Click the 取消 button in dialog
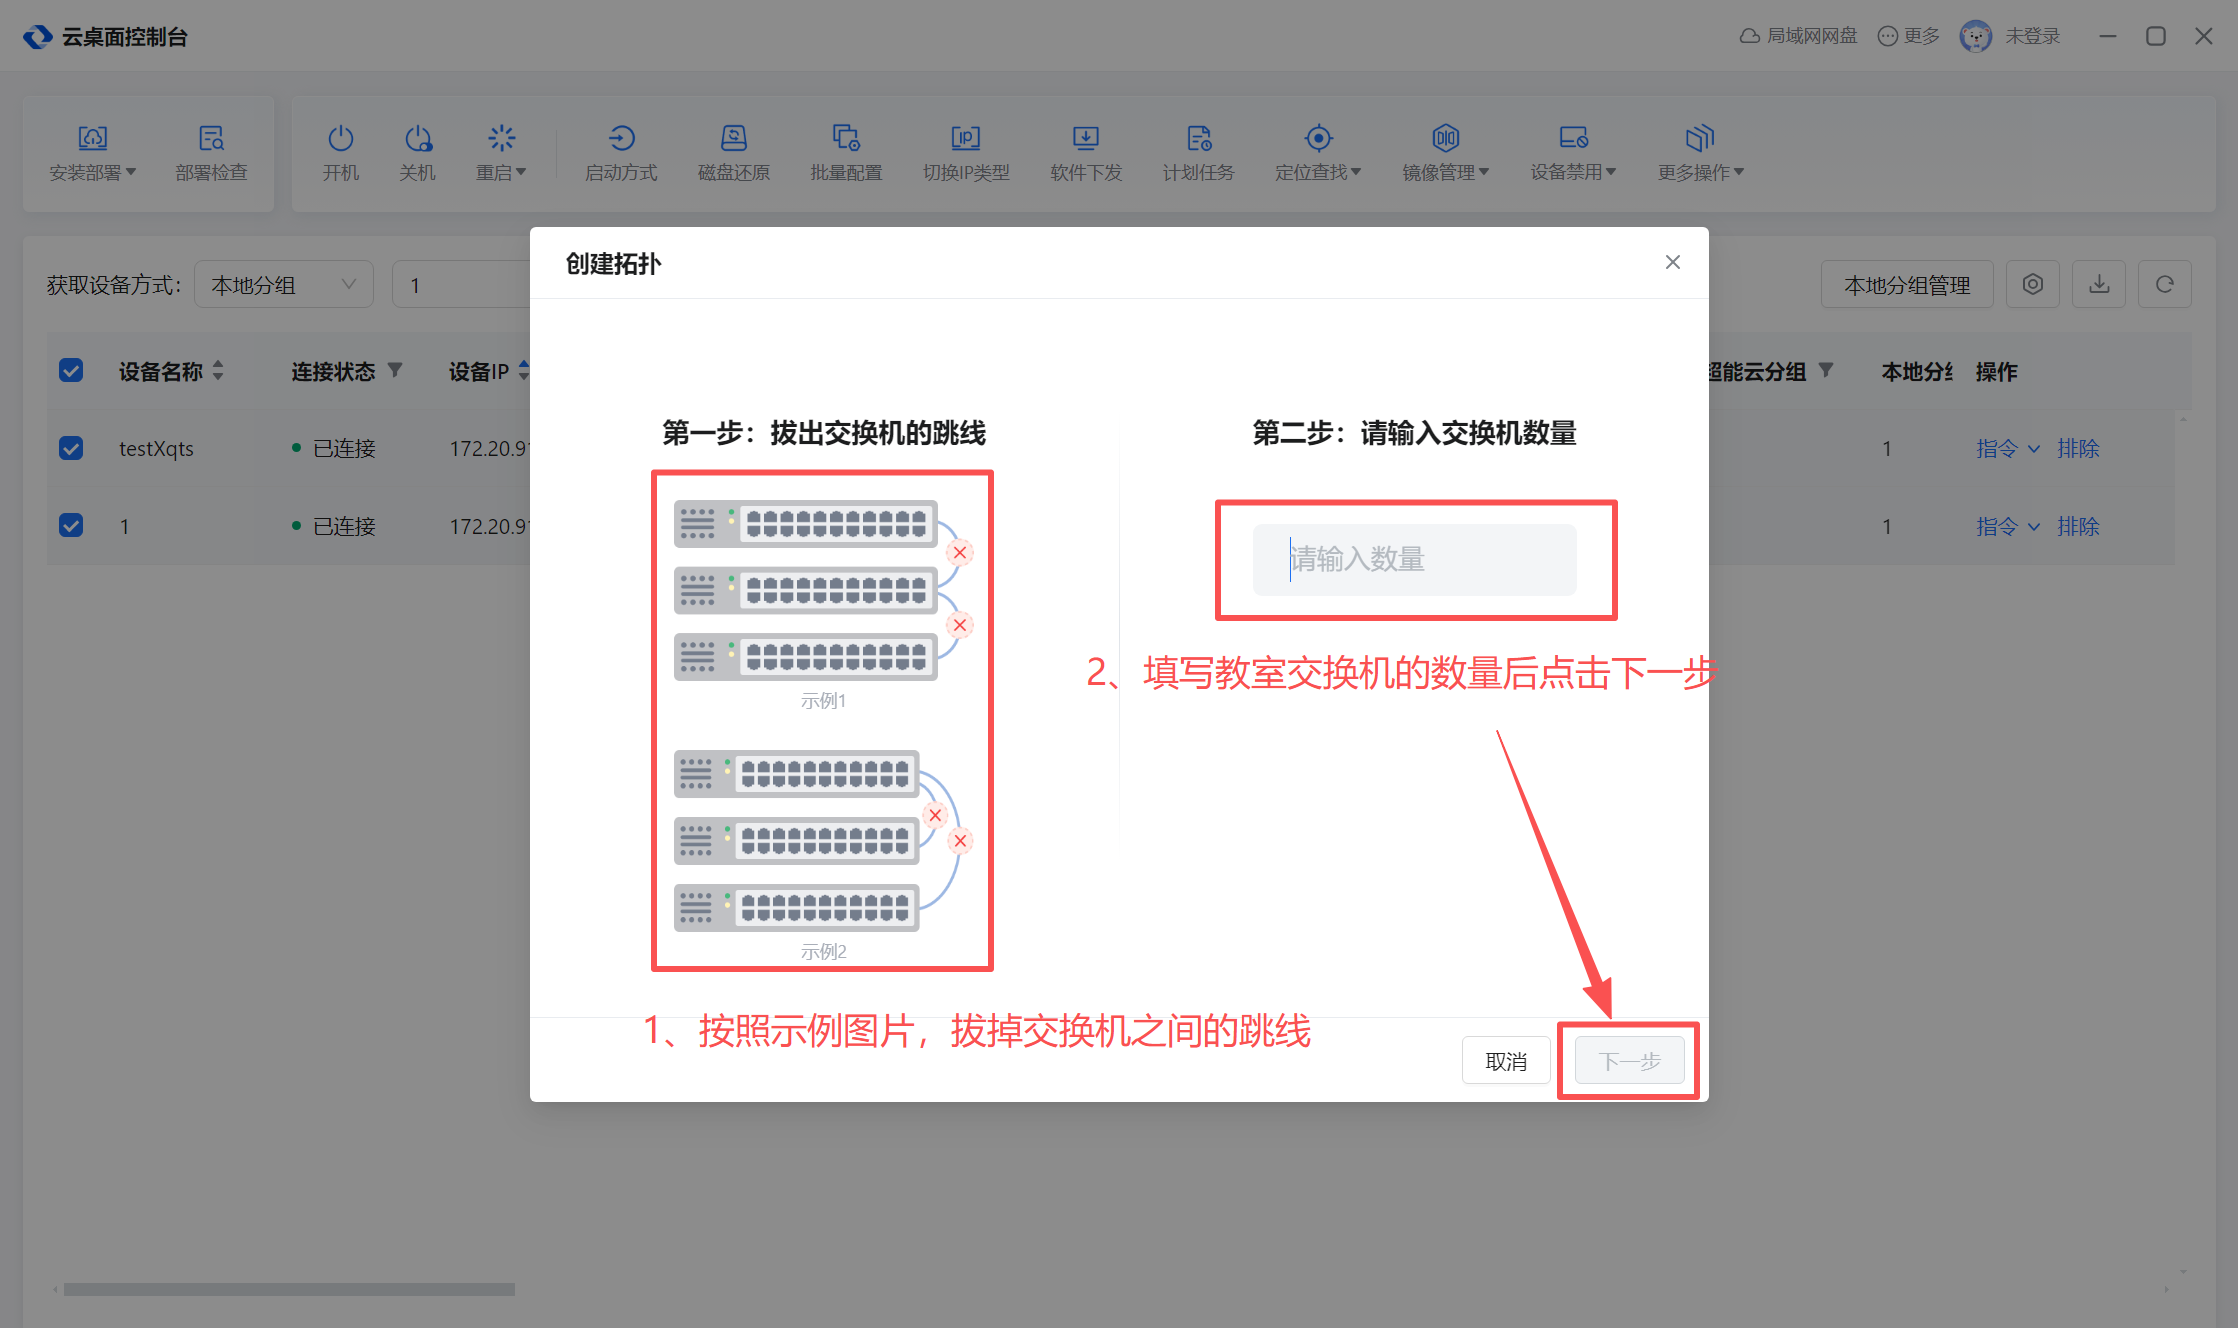The image size is (2238, 1328). [1505, 1061]
